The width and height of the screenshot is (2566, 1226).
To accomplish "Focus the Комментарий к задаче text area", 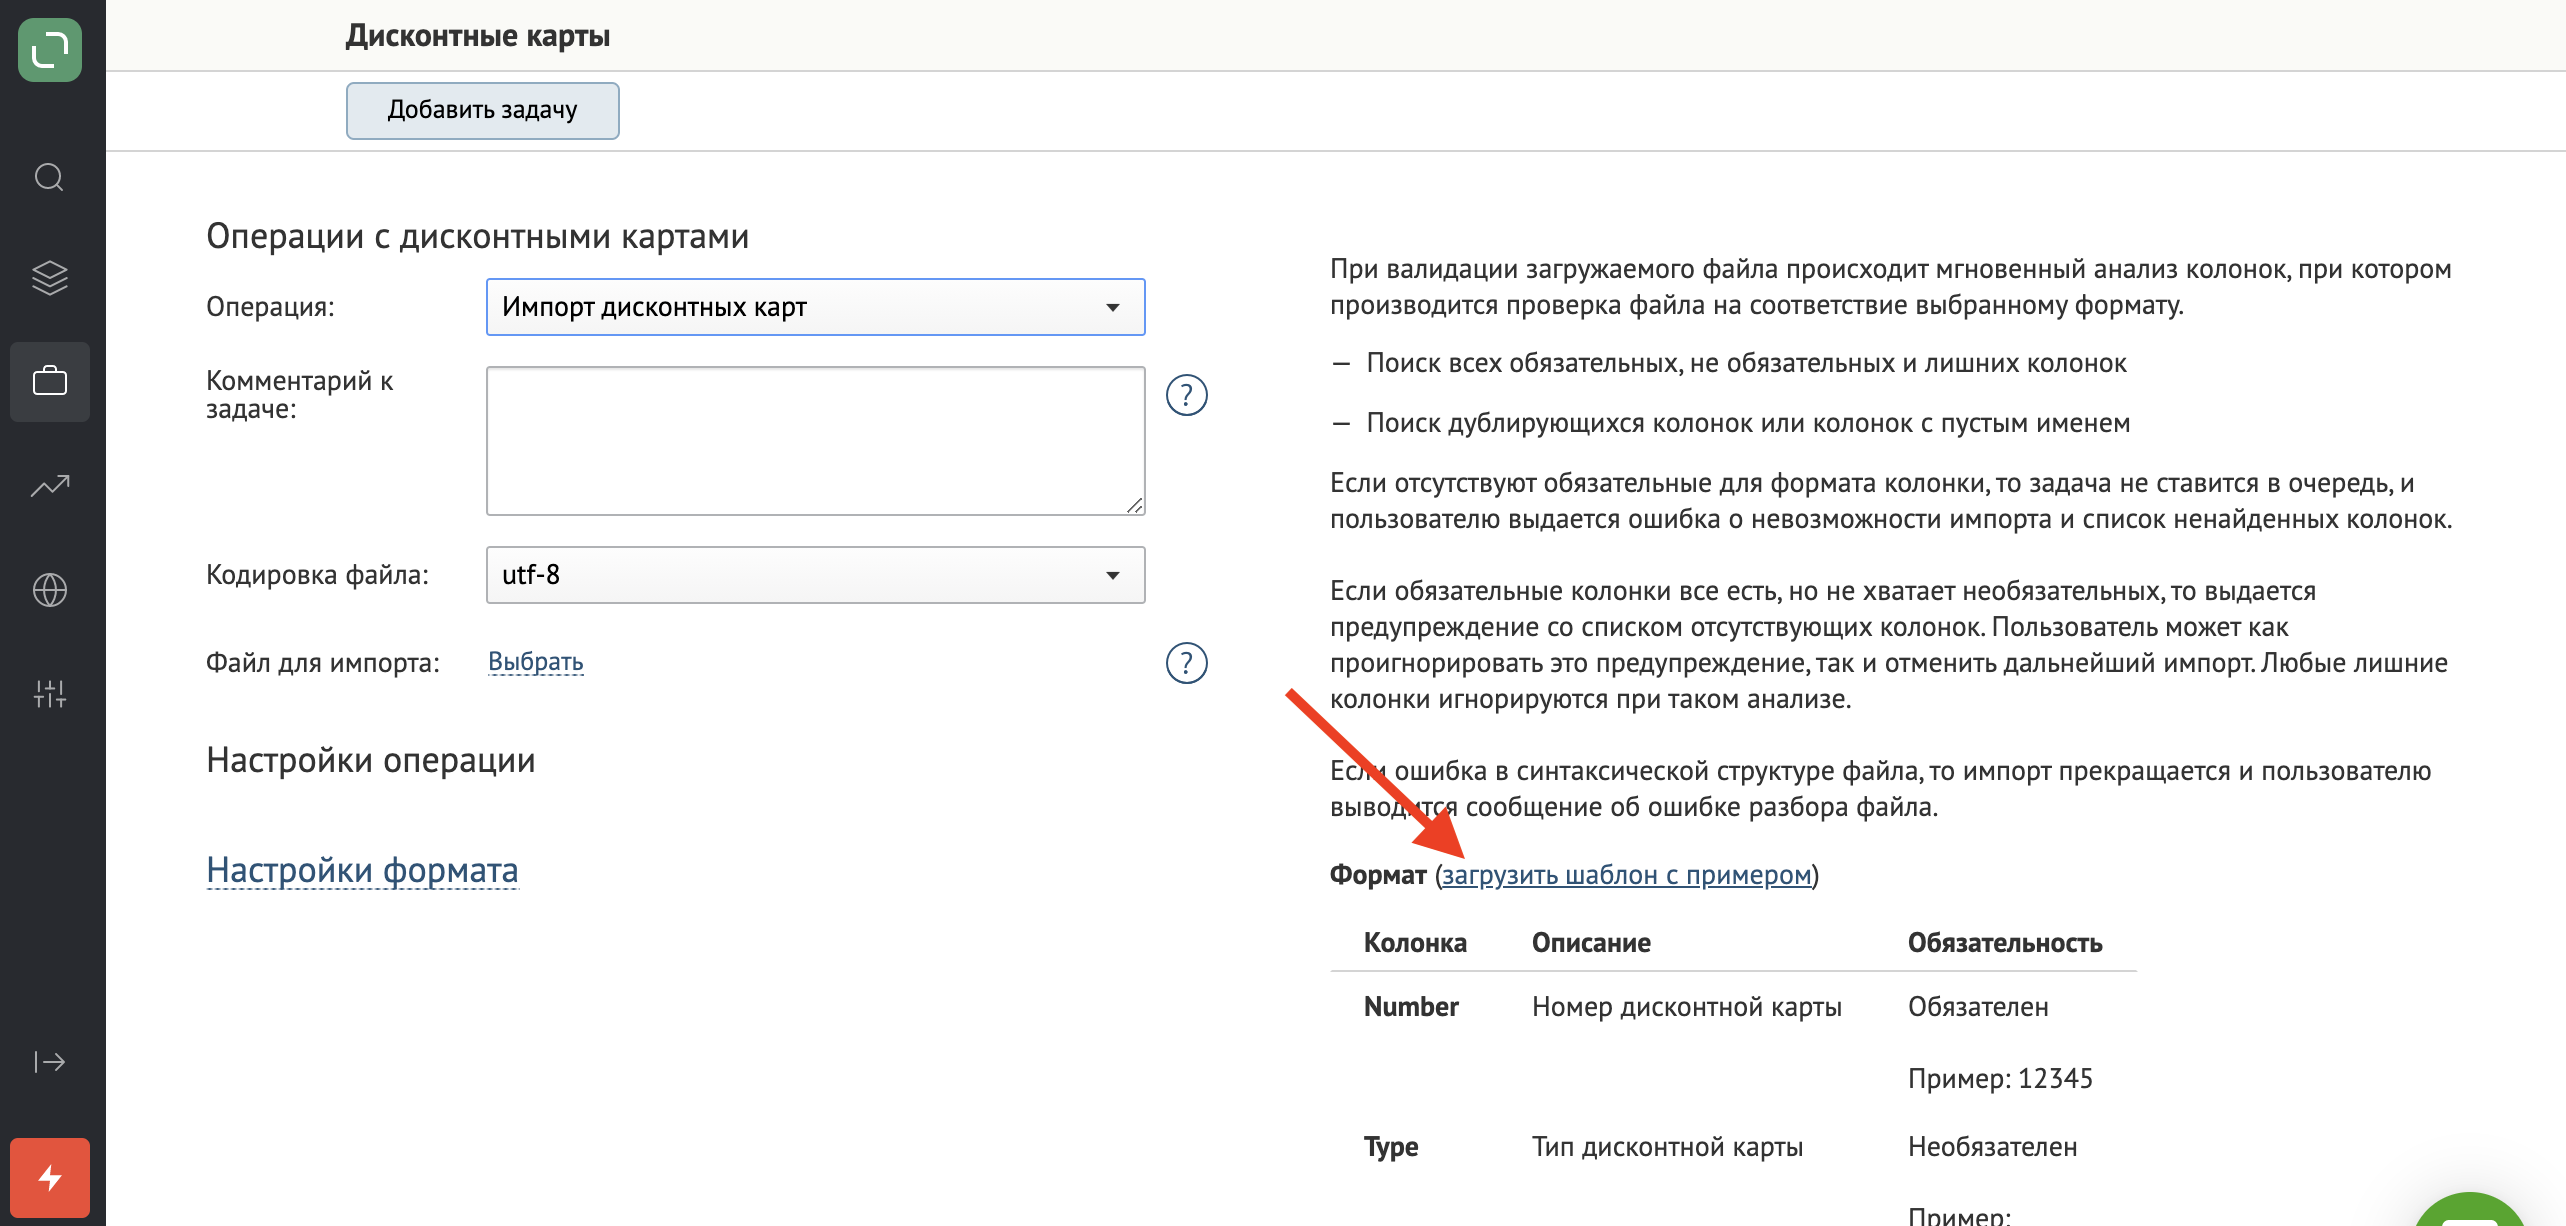I will (815, 441).
